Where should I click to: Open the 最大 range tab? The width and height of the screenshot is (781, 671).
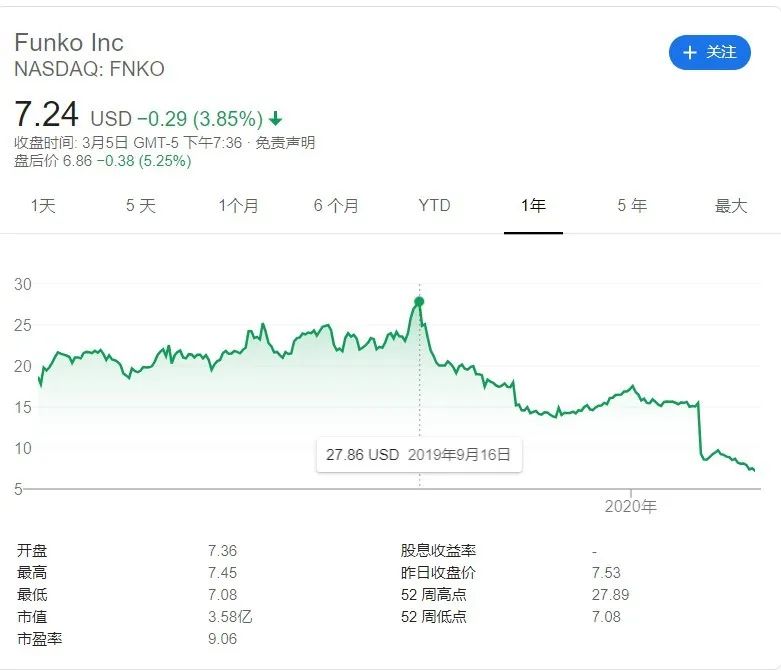[731, 206]
